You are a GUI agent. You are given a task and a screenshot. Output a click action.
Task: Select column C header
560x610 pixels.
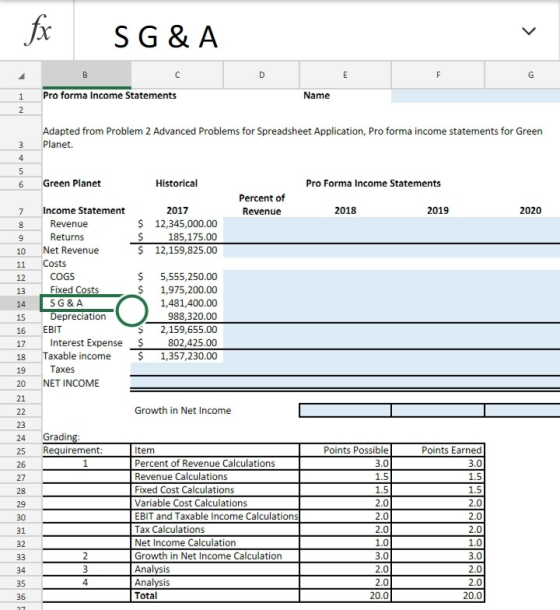(177, 75)
